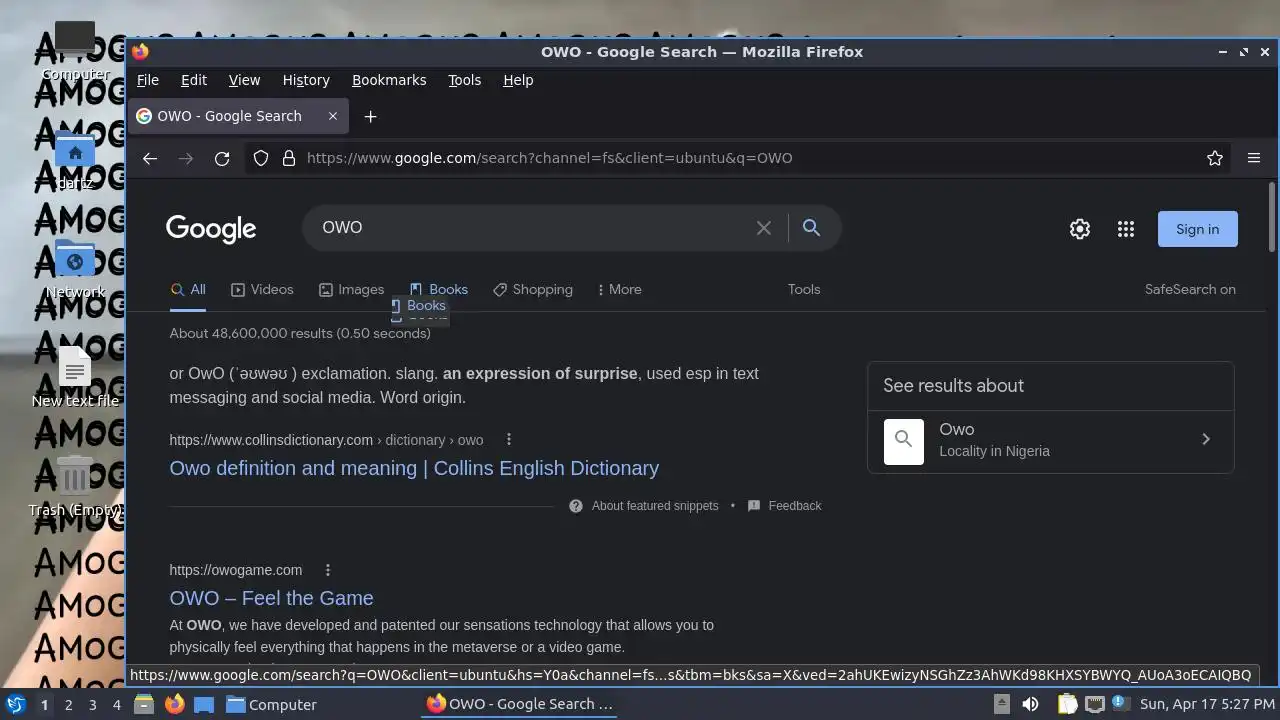Screen dimensions: 1280x720
Task: Bookmark this page with the star icon
Action: click(x=1215, y=158)
